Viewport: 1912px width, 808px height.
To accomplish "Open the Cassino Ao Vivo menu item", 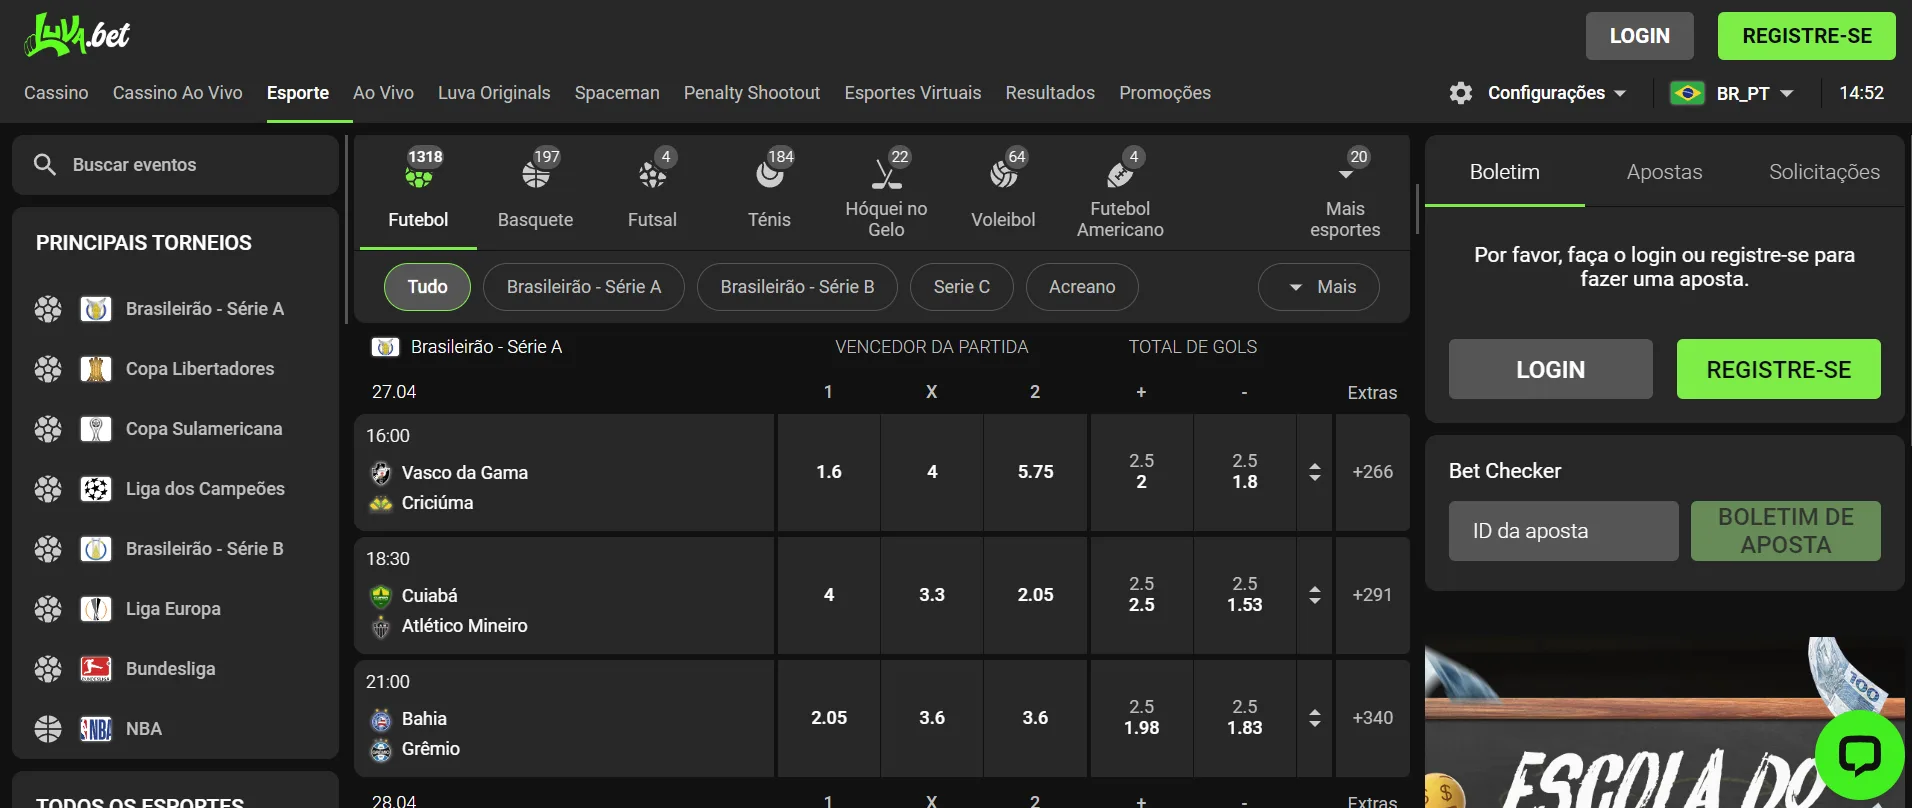I will point(178,93).
